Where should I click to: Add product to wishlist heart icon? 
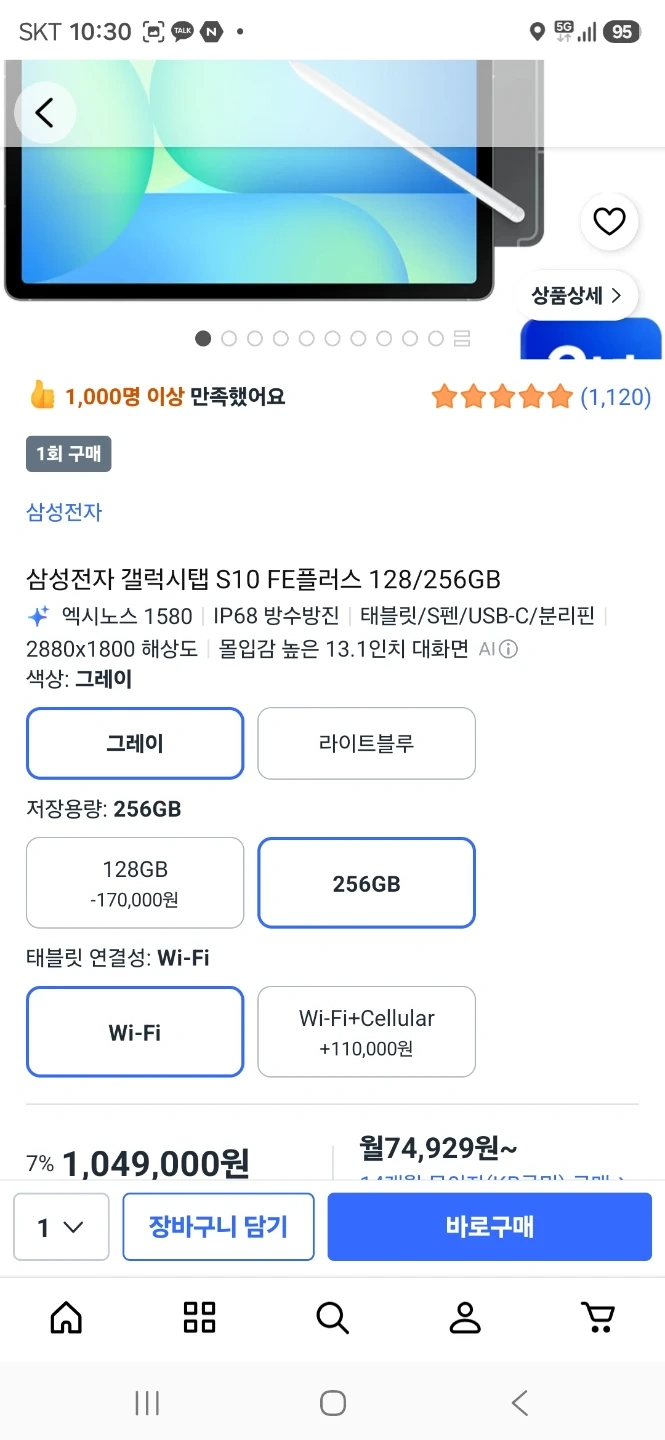point(609,221)
